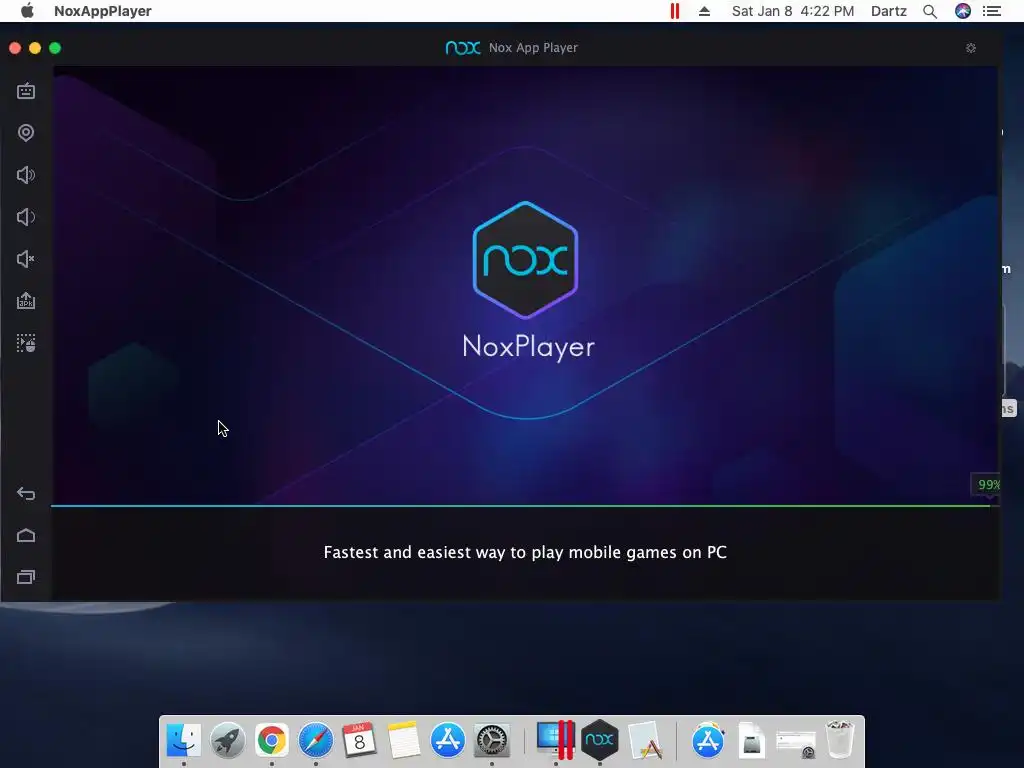Open the virtual location icon in sidebar
Screen dimensions: 1024x768
click(x=26, y=133)
